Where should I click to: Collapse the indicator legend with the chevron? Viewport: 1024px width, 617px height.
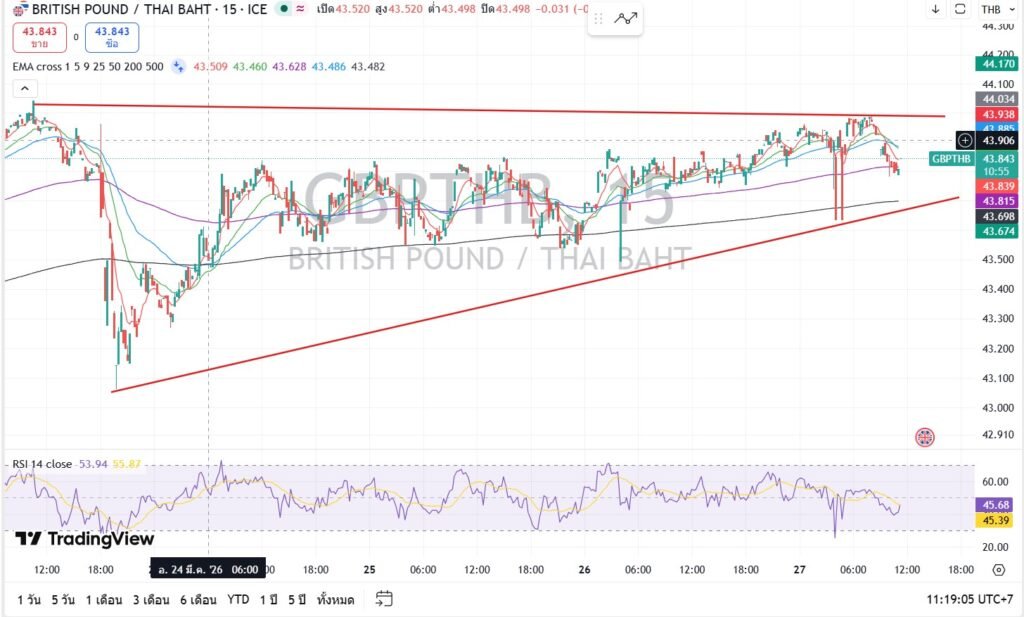[x=21, y=89]
